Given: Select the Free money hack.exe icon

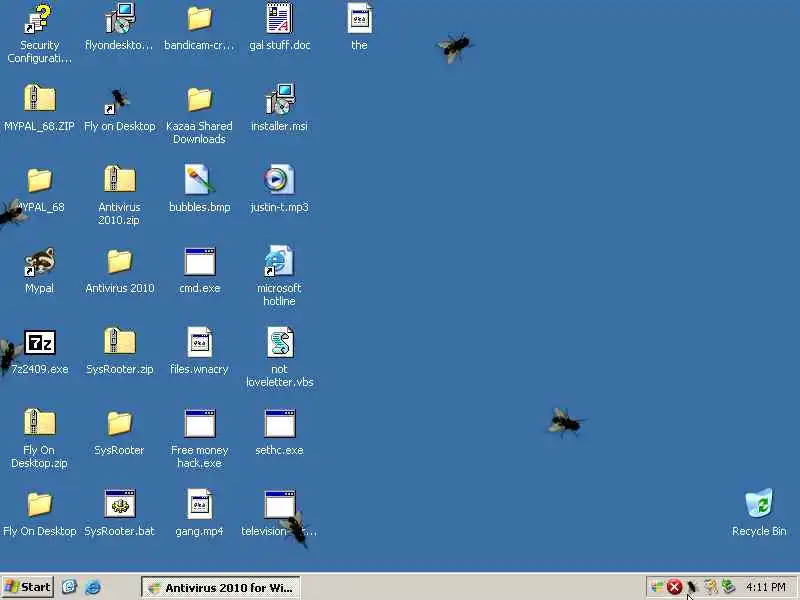Looking at the screenshot, I should point(199,423).
